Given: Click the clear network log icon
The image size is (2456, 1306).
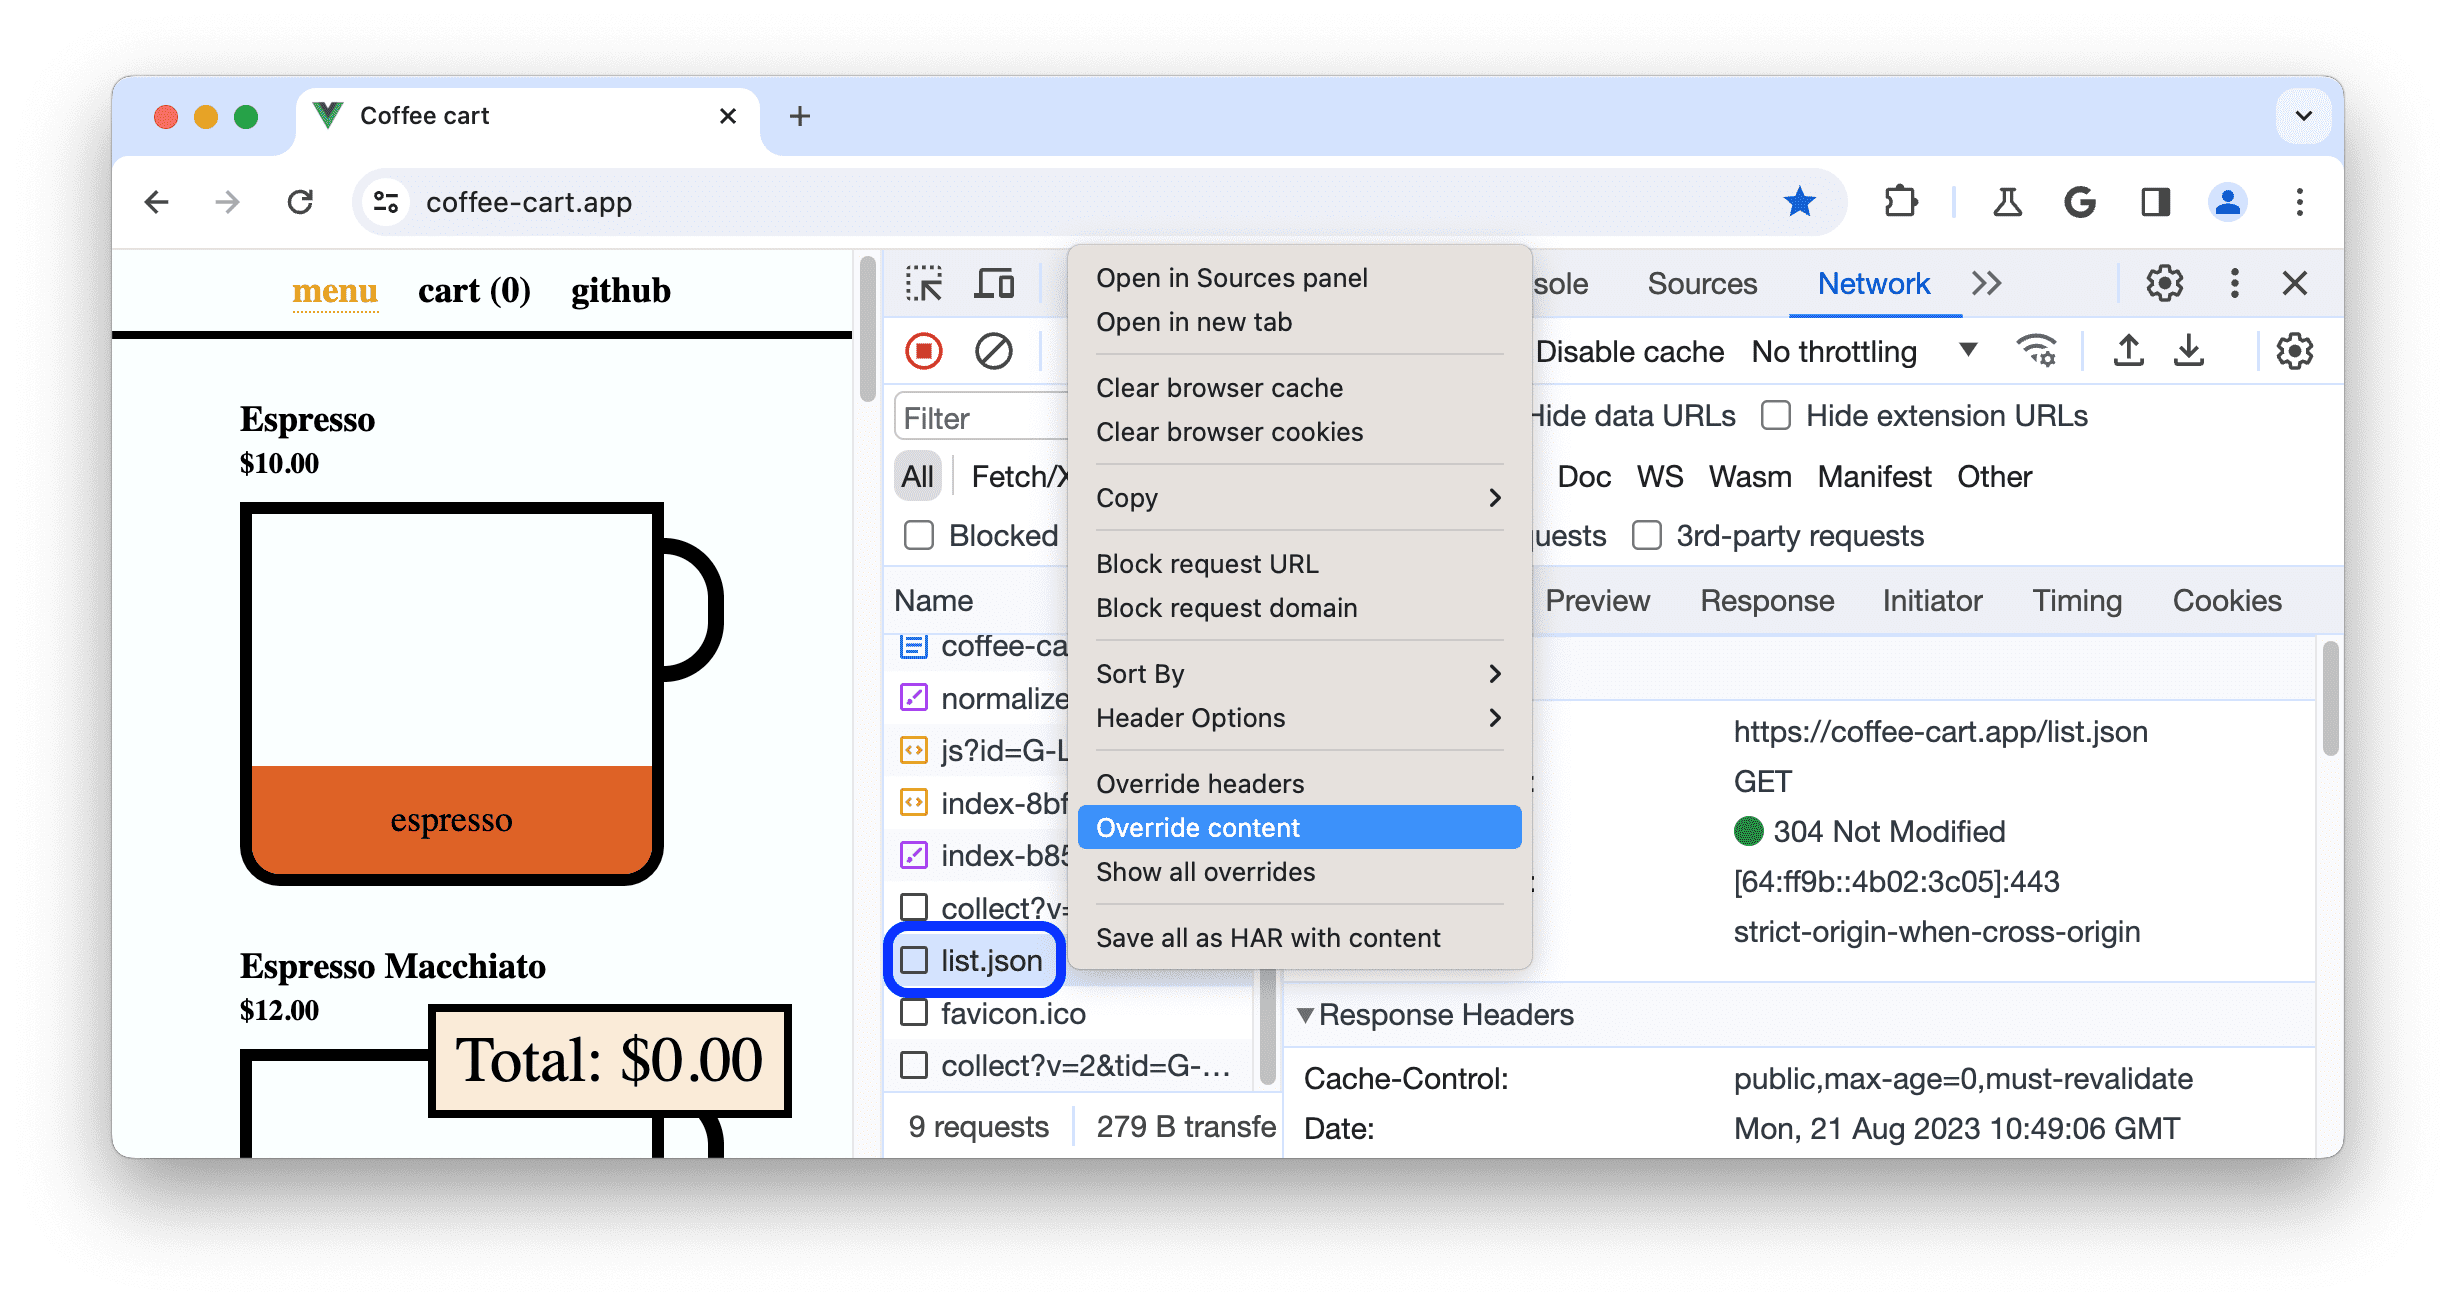Looking at the screenshot, I should point(991,351).
